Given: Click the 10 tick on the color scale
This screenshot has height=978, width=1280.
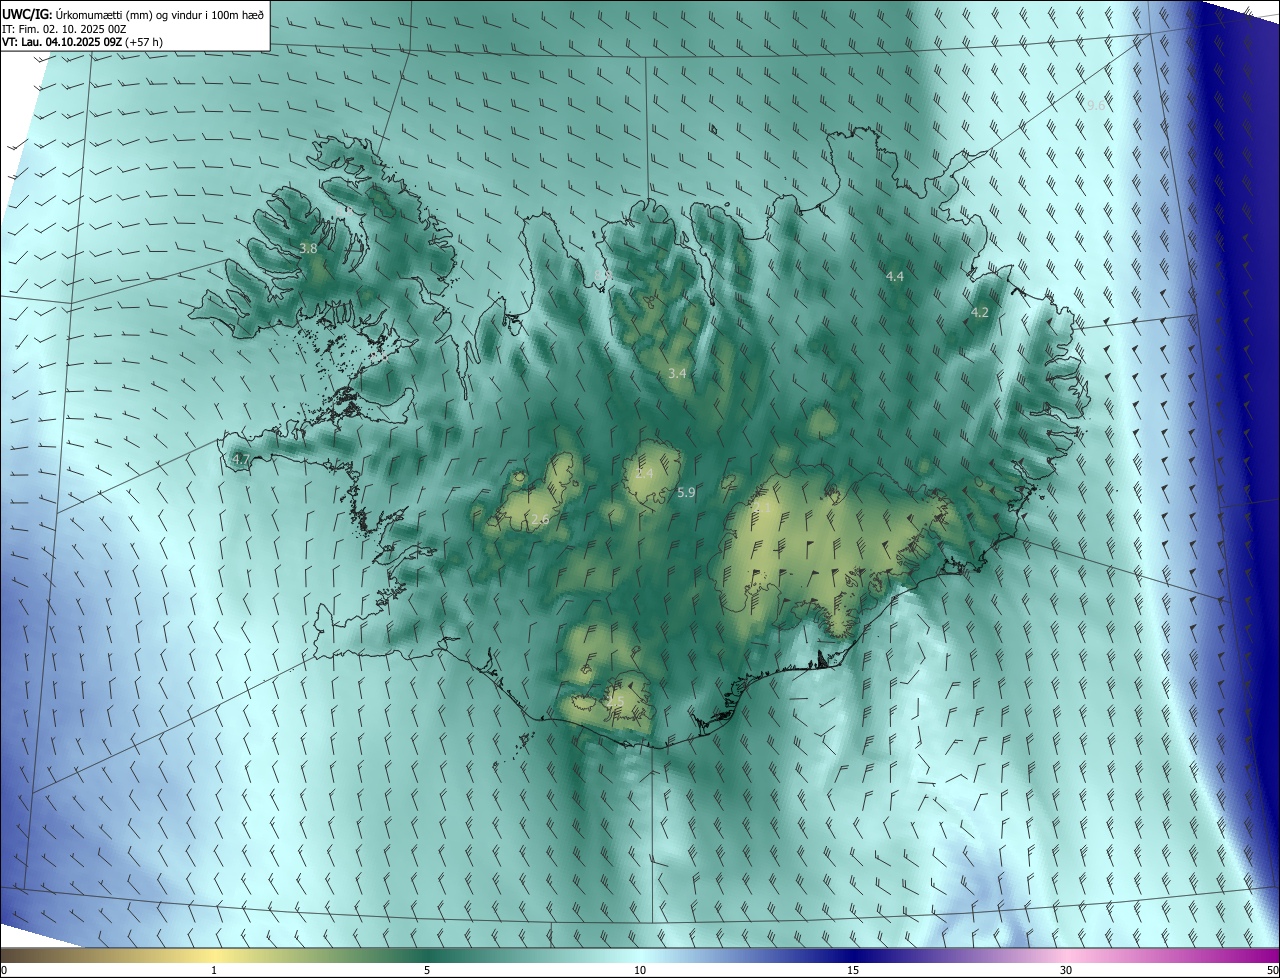Looking at the screenshot, I should 640,970.
